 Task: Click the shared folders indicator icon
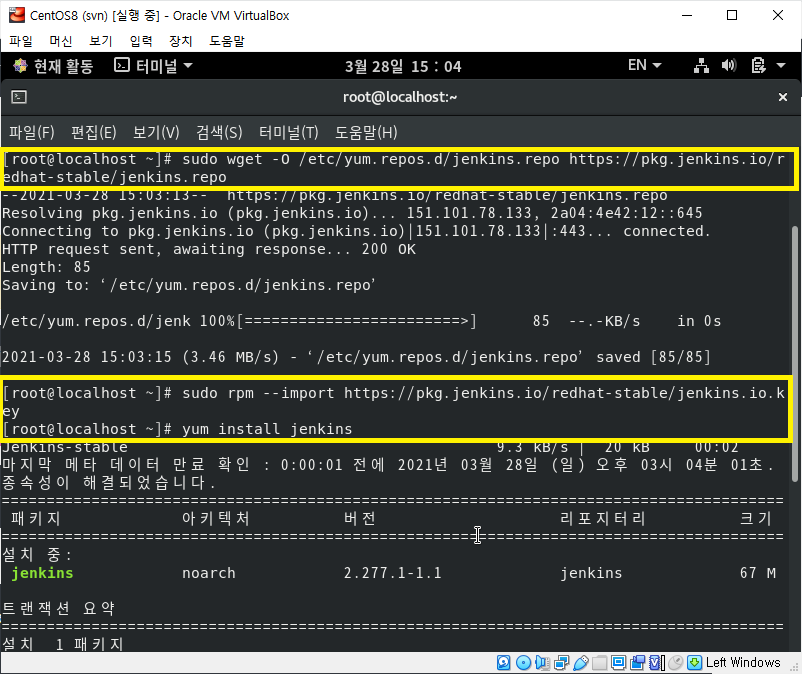599,663
